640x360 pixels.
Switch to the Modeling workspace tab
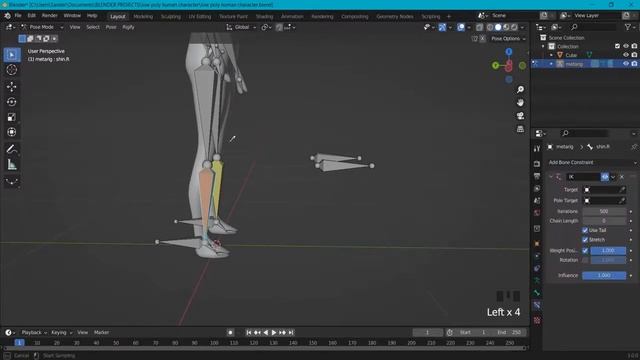click(143, 17)
